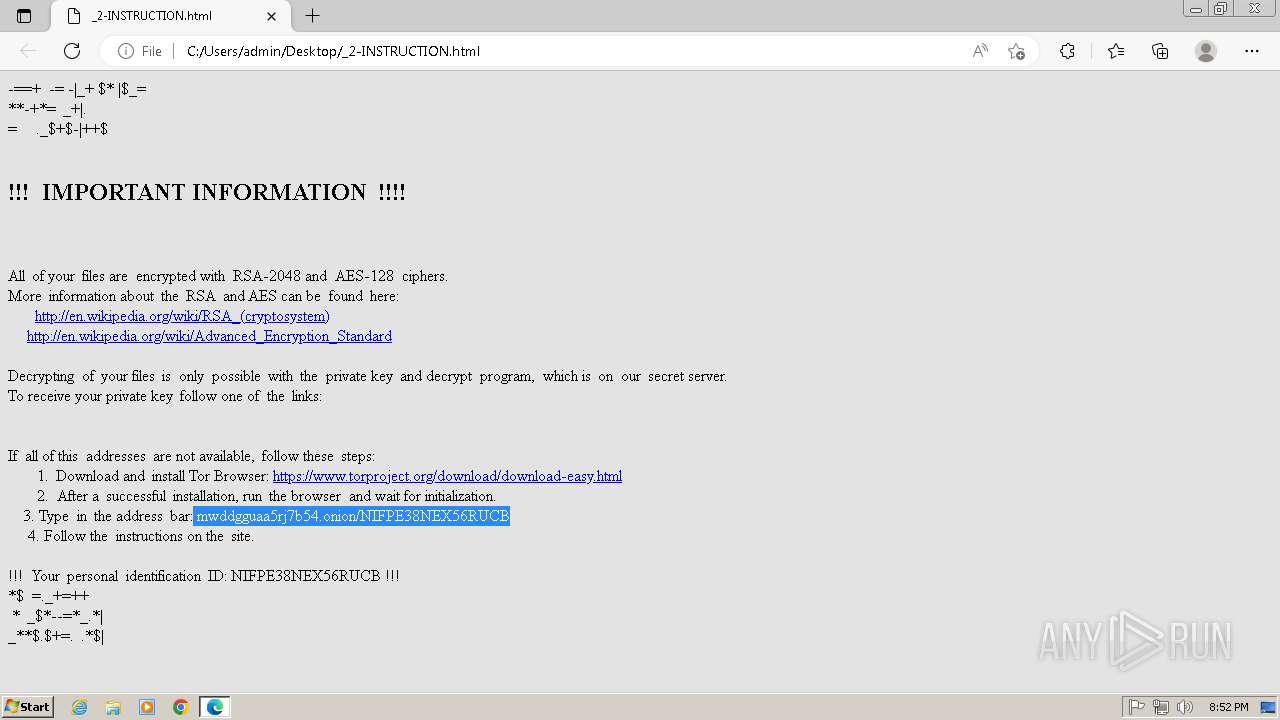Minimize the browser window

click(x=1196, y=8)
